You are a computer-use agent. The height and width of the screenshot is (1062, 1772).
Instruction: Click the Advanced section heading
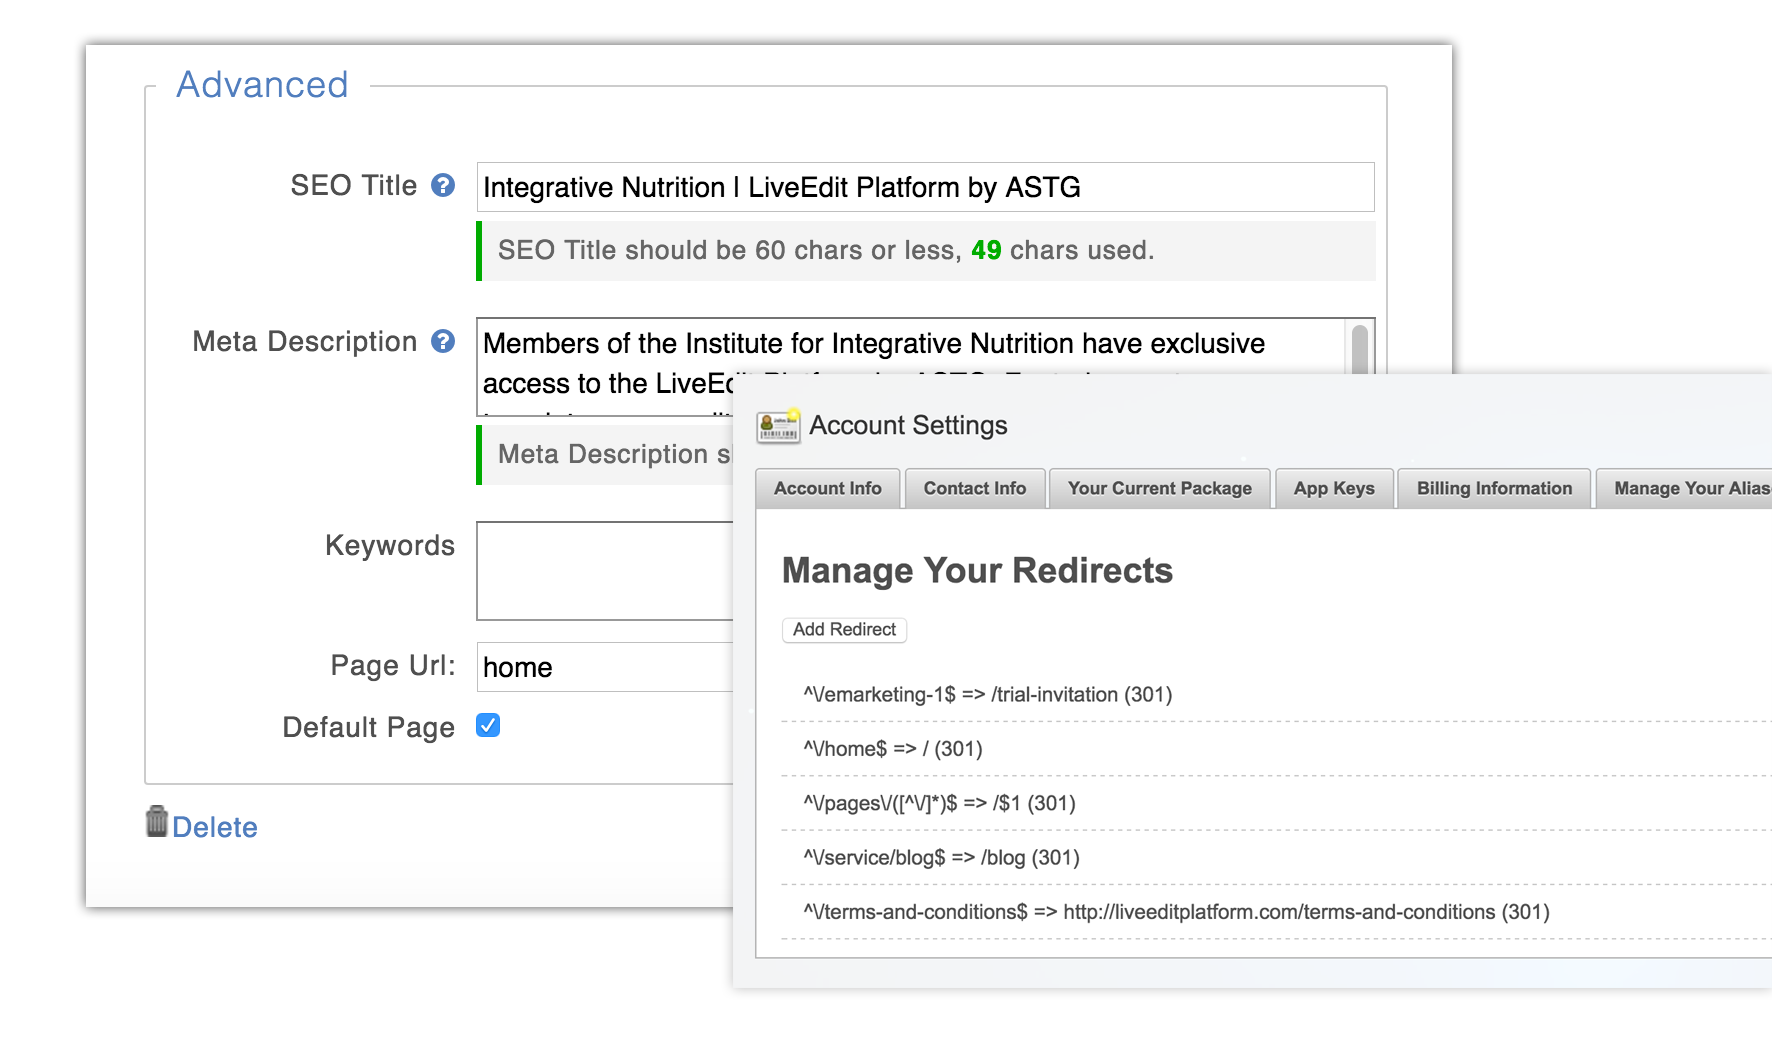[262, 85]
